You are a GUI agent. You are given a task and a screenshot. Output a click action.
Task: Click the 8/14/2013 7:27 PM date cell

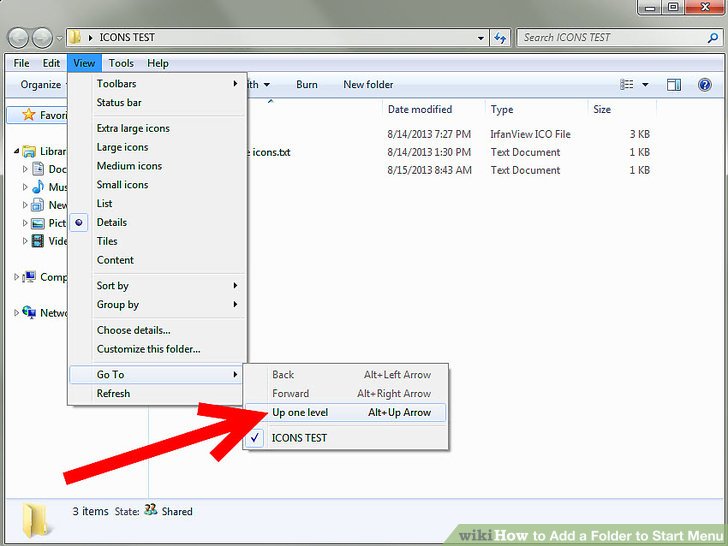coord(429,134)
